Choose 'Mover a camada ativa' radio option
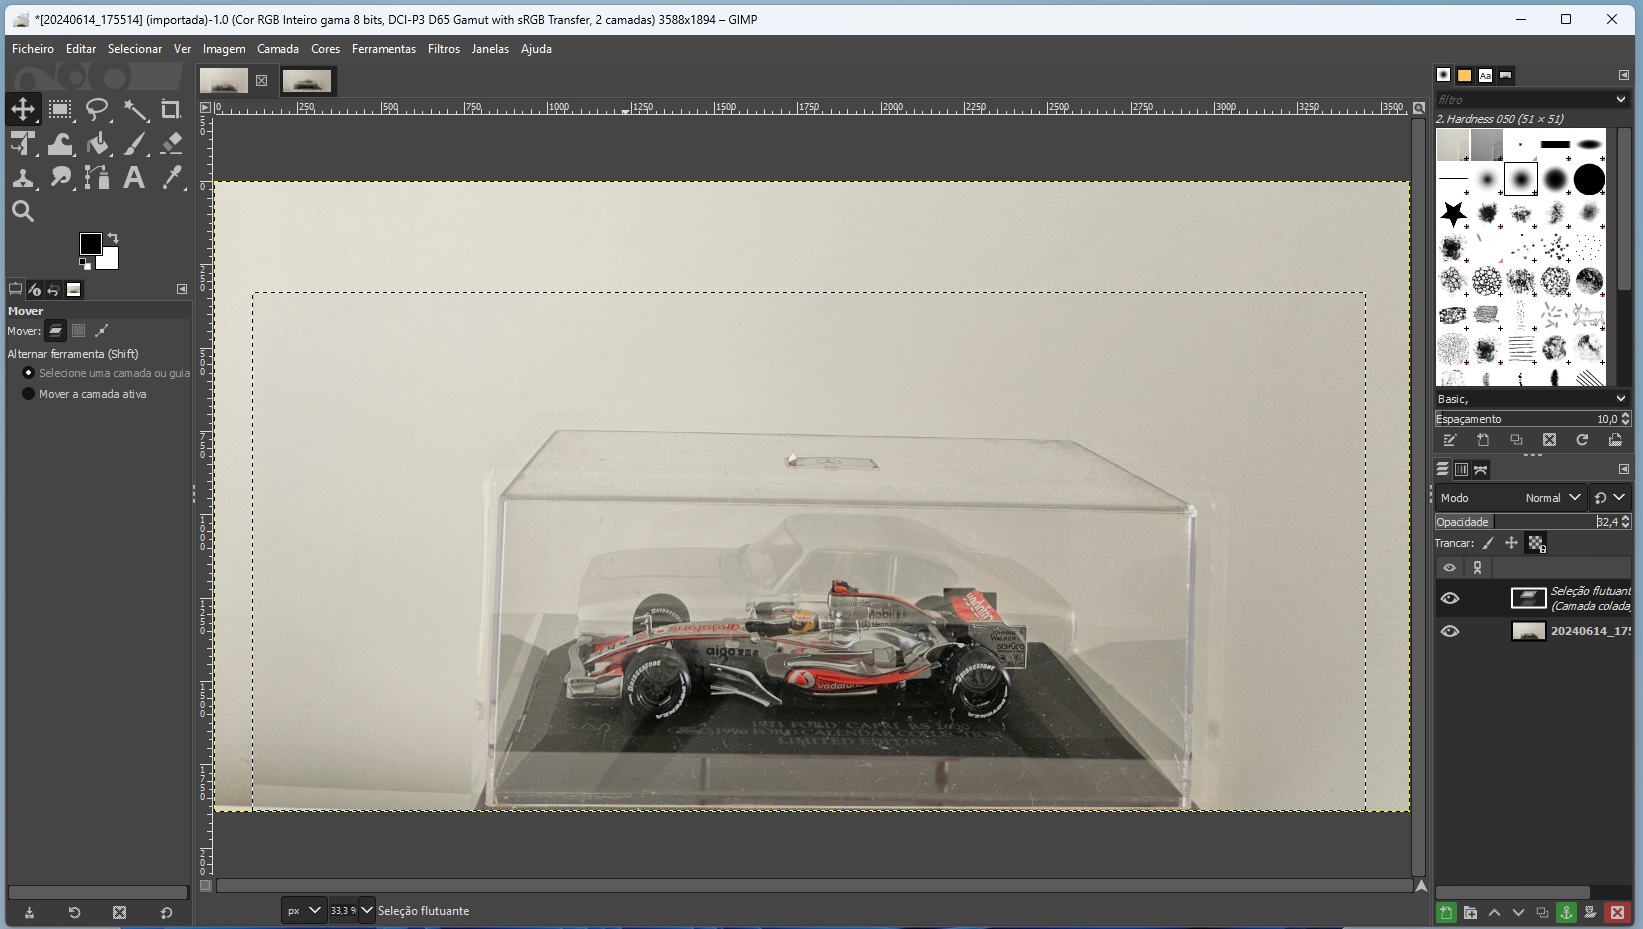The image size is (1643, 929). [29, 394]
